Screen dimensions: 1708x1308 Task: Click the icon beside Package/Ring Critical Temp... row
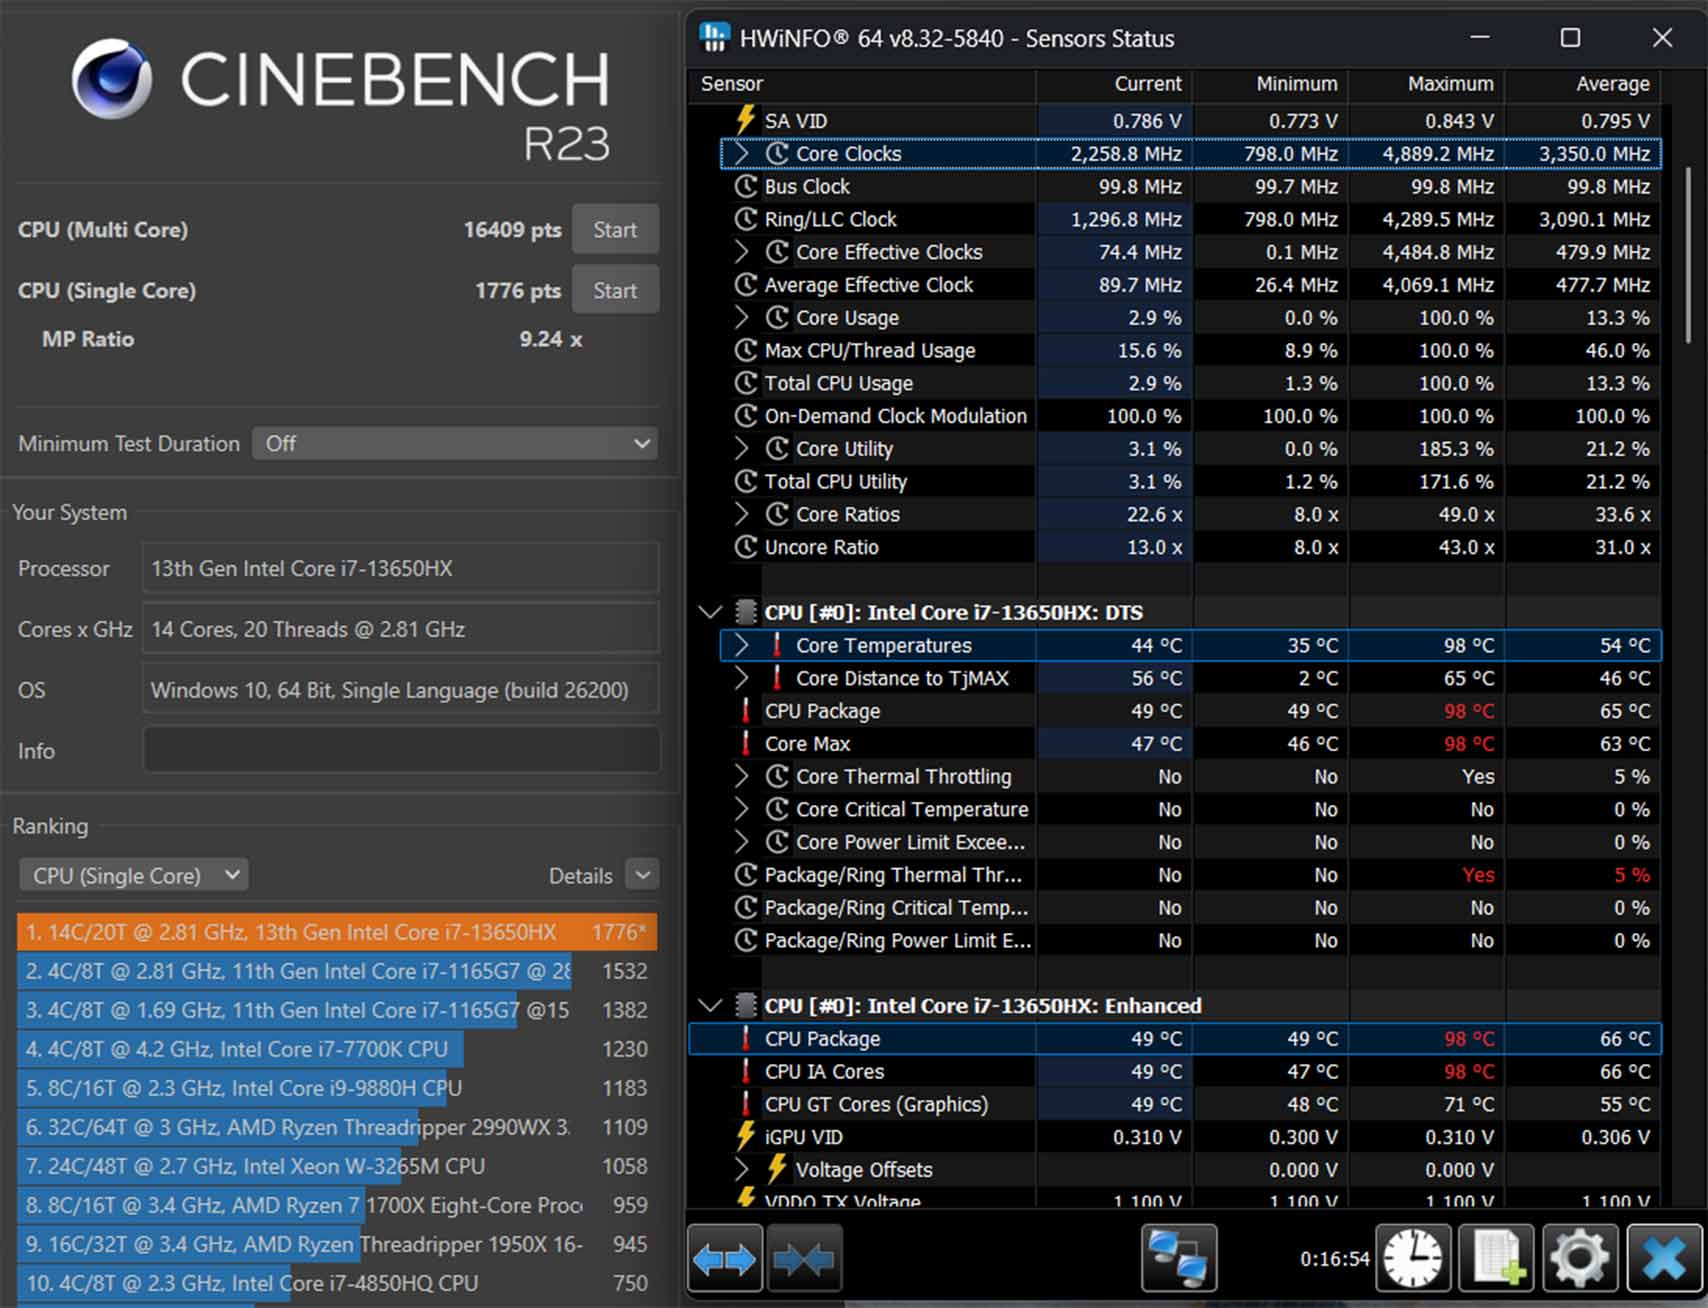click(x=746, y=907)
